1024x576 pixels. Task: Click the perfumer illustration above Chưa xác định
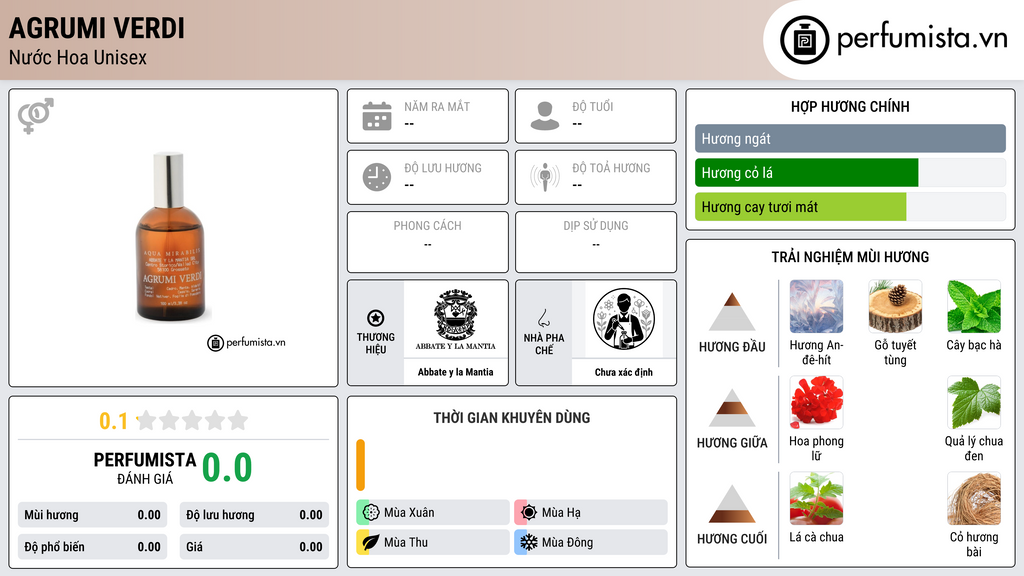point(624,319)
